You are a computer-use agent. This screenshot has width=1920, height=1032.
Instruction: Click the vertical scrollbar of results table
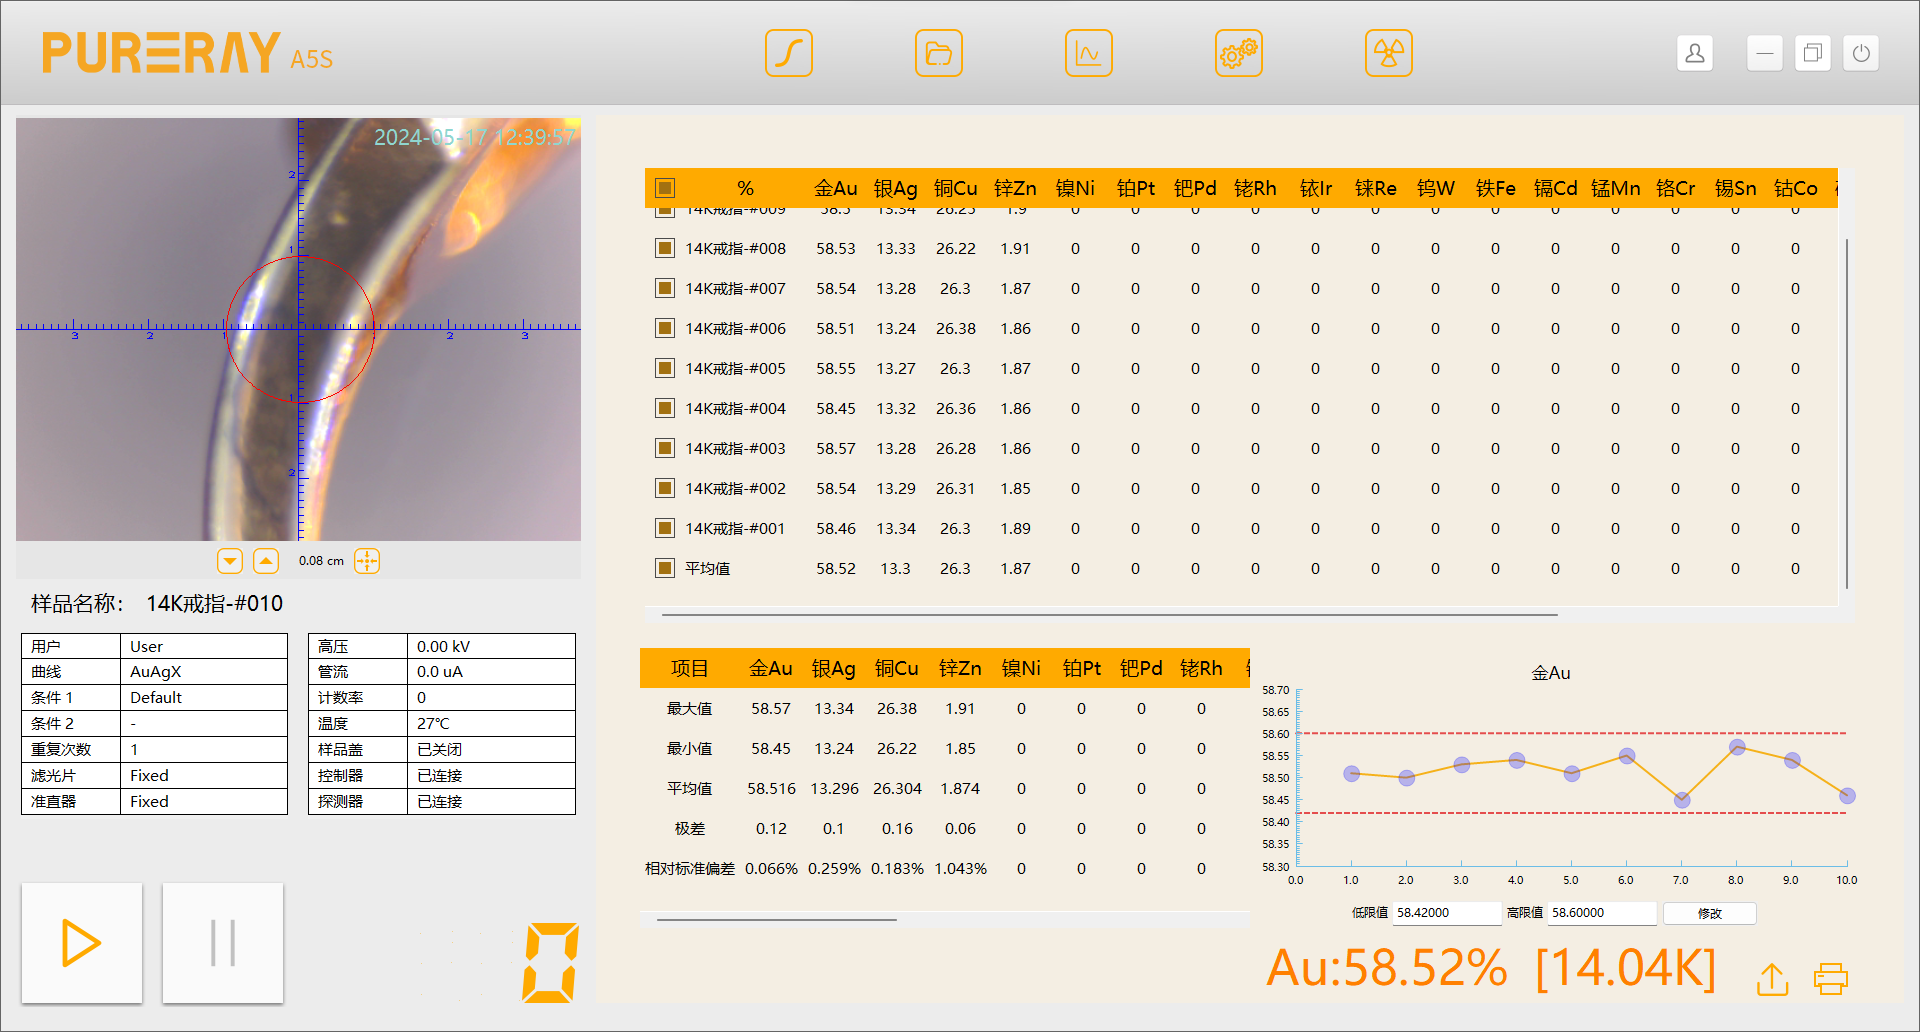[x=1846, y=413]
